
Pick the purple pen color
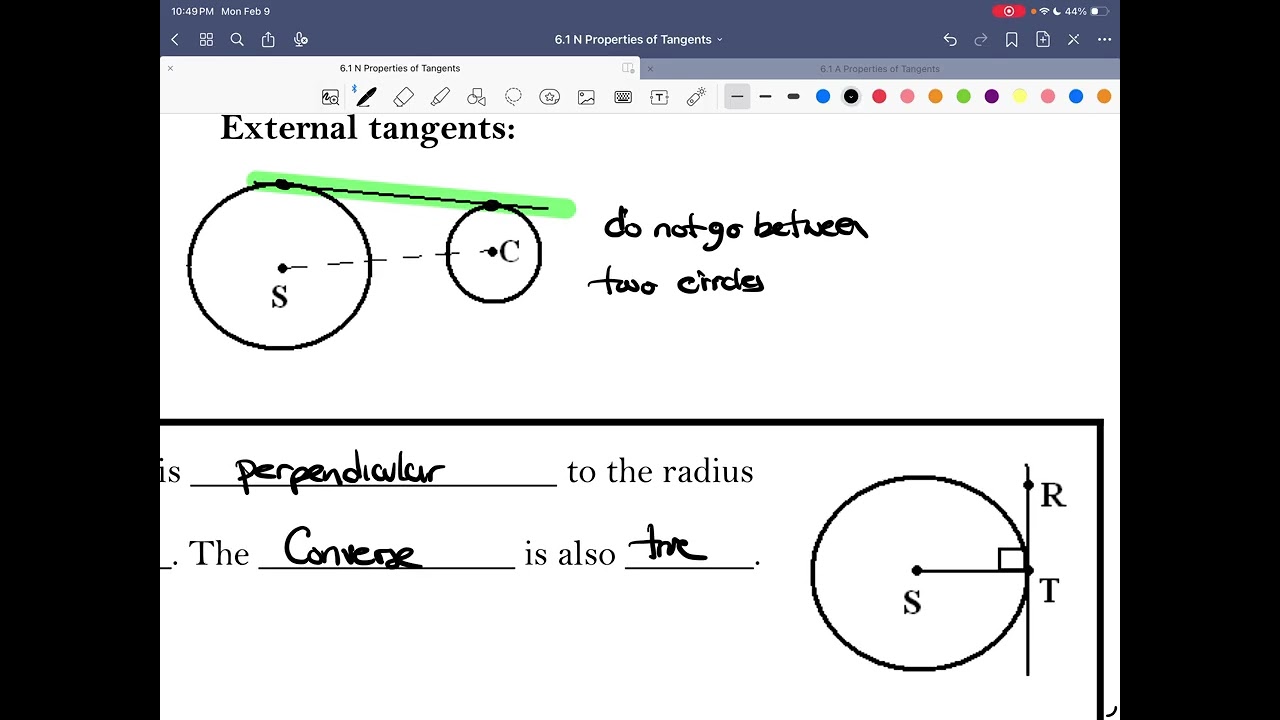[x=991, y=97]
